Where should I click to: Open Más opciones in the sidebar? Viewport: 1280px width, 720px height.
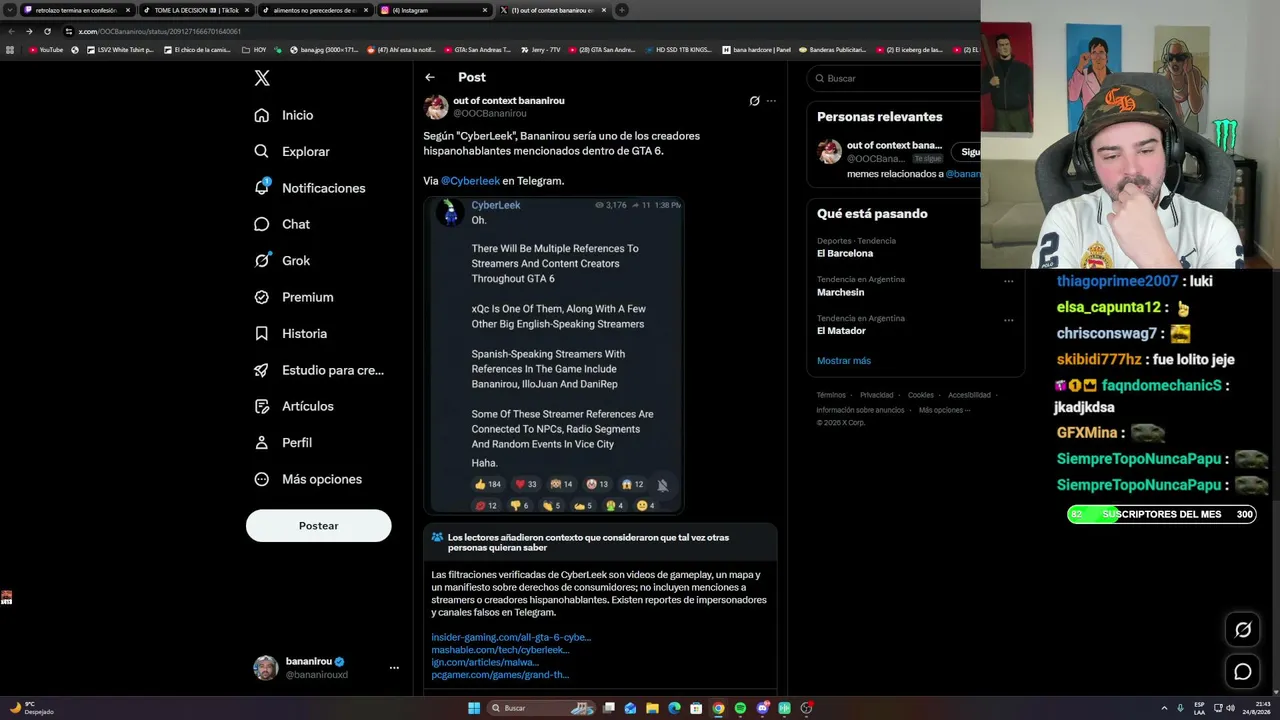tap(308, 479)
